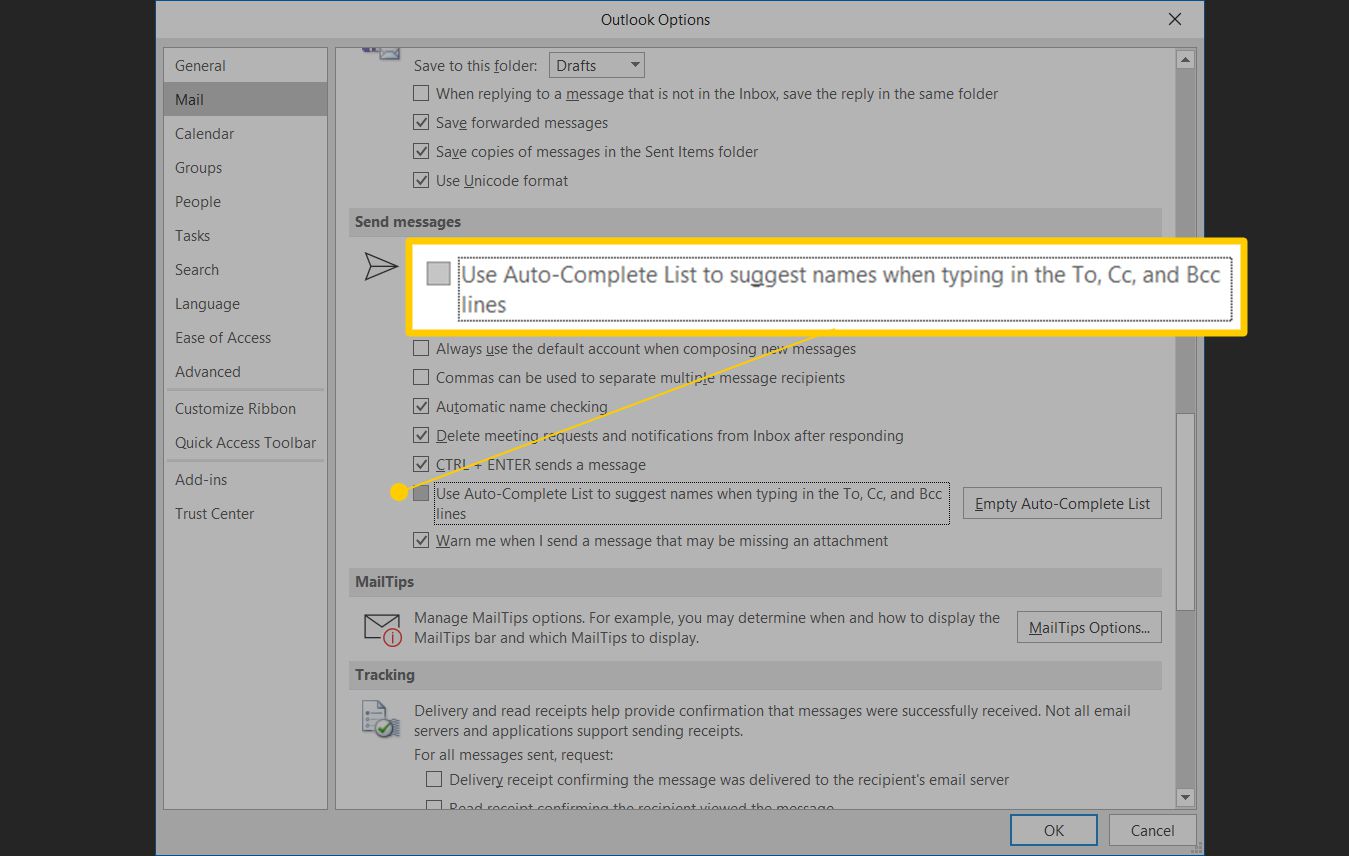Enable commas to separate message recipients
1349x856 pixels.
(x=421, y=378)
